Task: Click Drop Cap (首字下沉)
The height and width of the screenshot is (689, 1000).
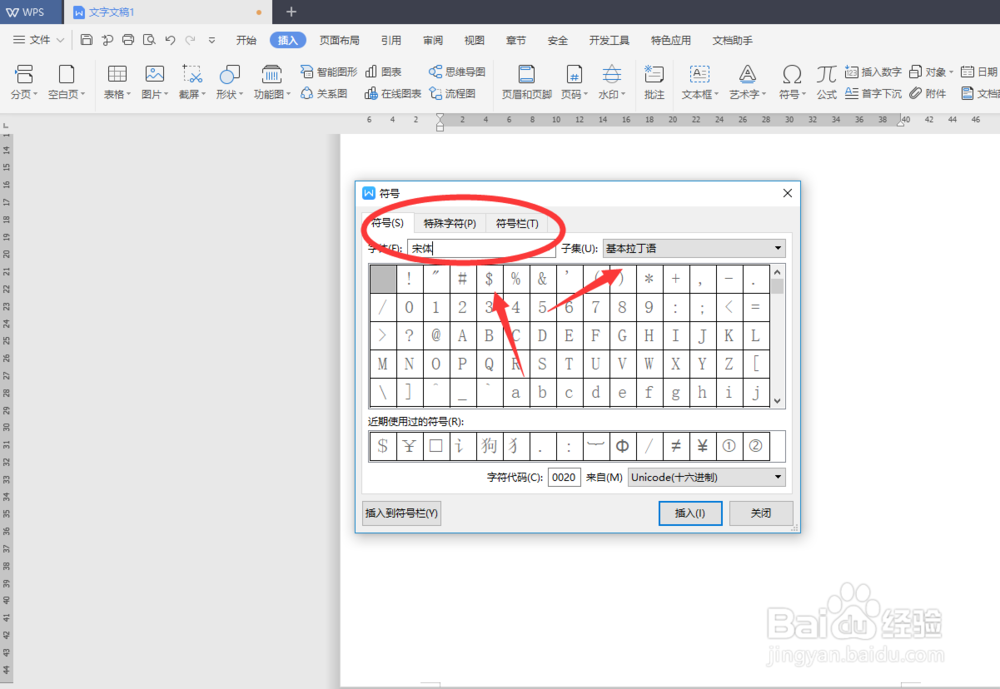Action: click(873, 94)
